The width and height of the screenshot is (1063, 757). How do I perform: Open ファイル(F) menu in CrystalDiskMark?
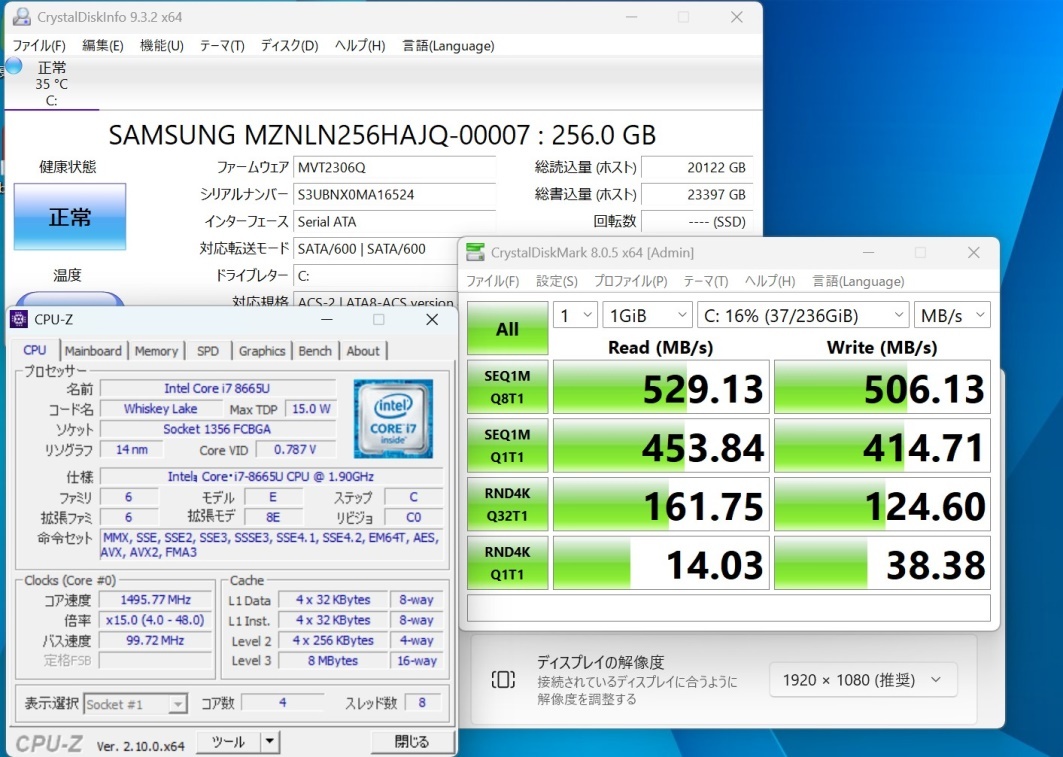(492, 281)
